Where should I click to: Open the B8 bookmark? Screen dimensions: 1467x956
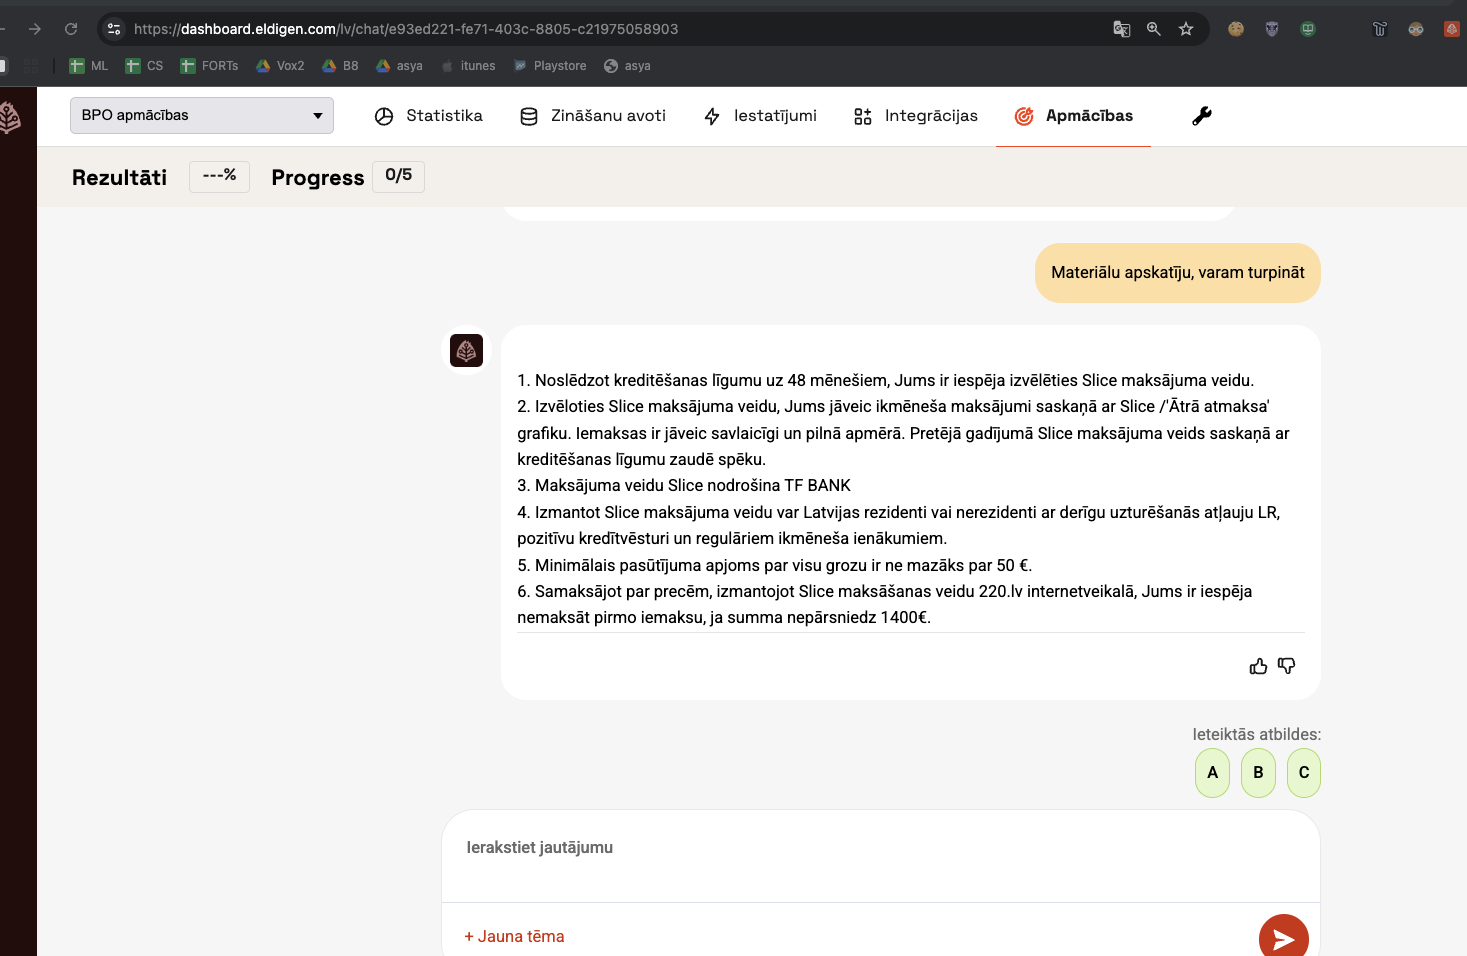[x=340, y=66]
